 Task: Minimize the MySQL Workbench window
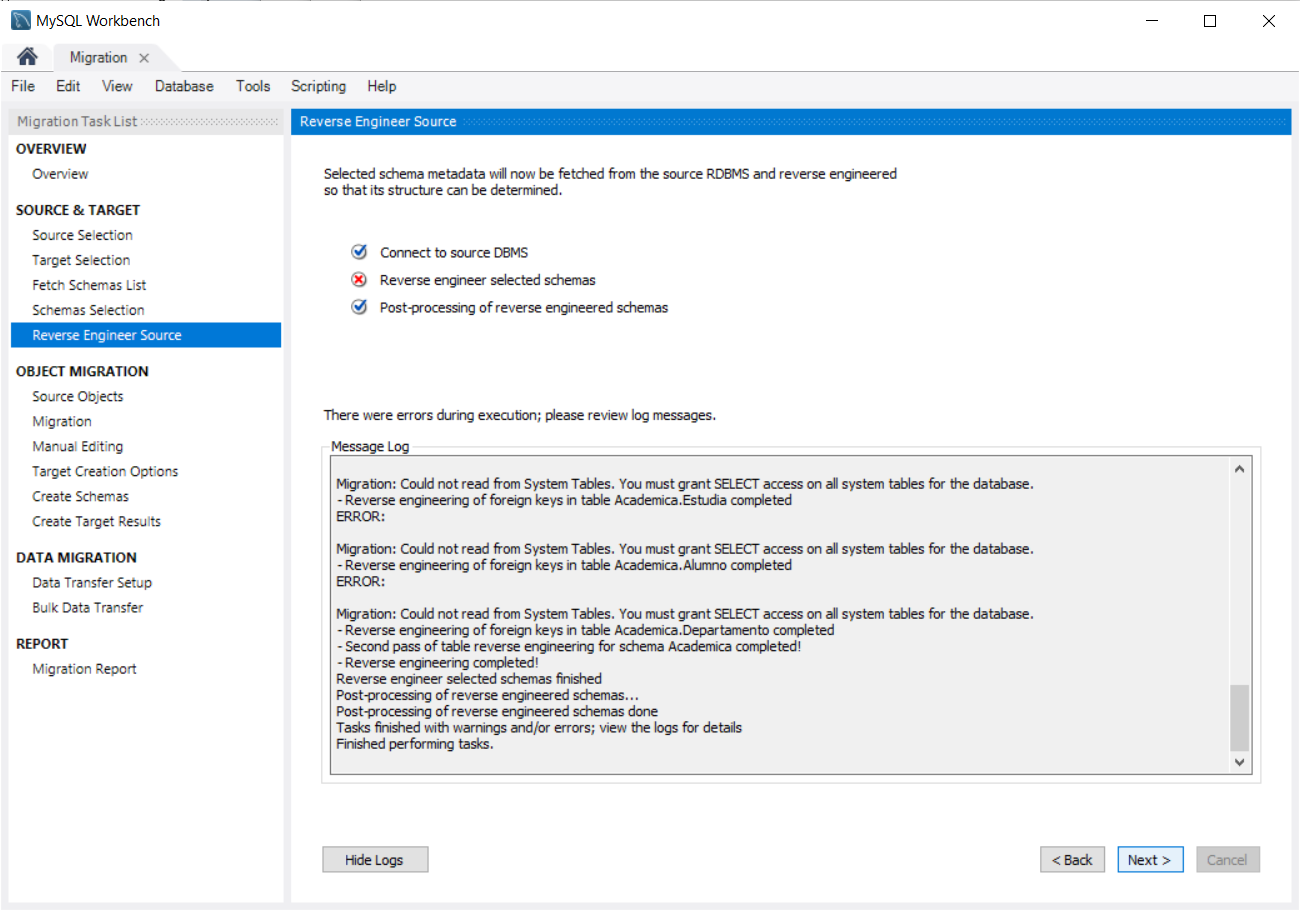point(1151,20)
